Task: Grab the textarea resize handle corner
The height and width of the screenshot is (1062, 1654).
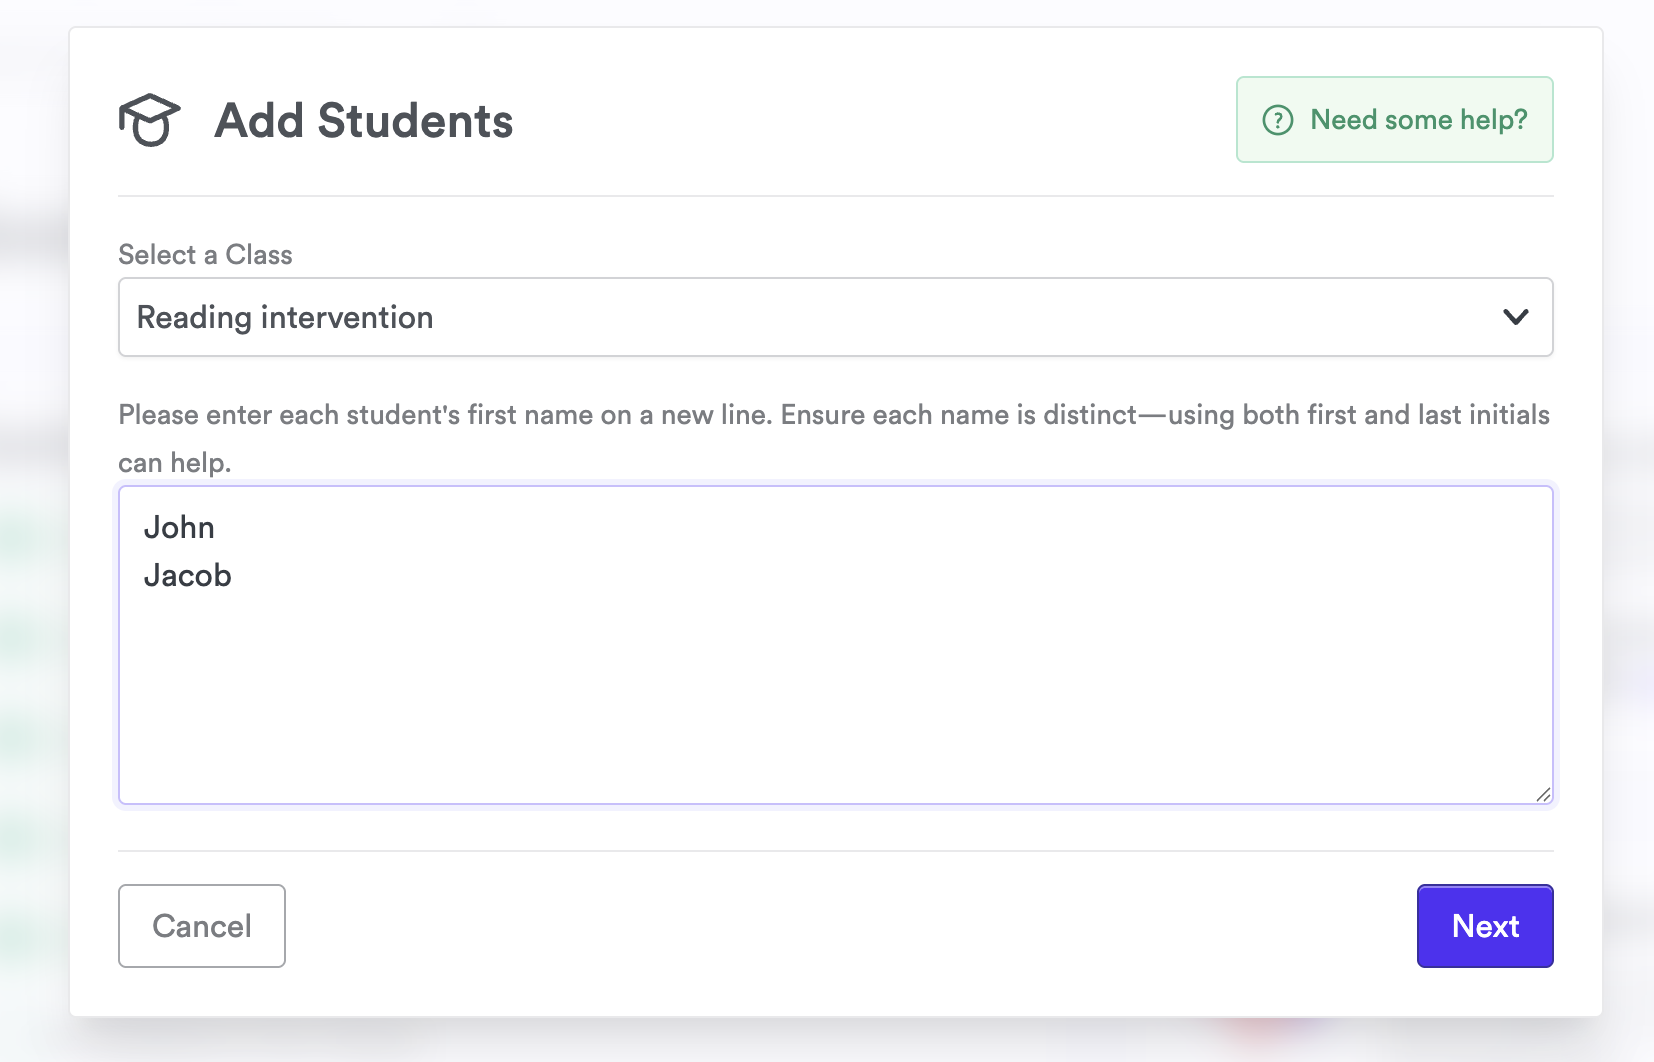Action: (x=1543, y=794)
